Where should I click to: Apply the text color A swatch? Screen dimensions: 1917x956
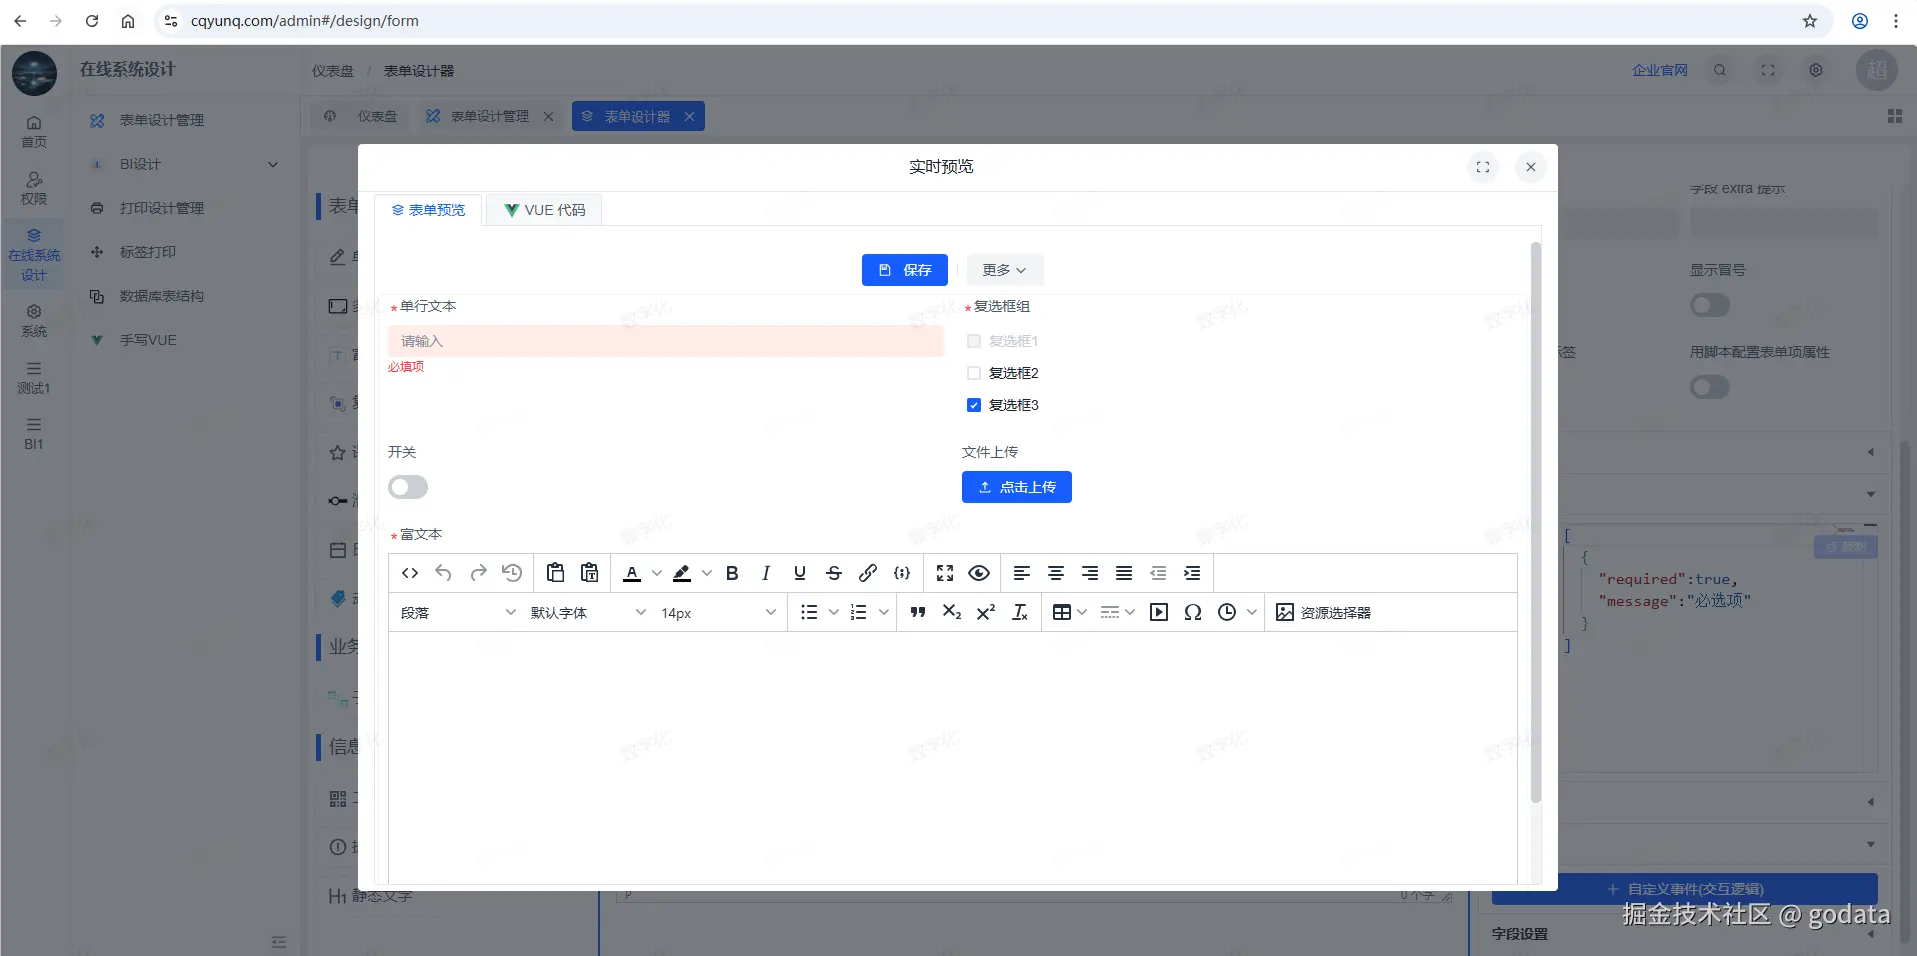click(x=632, y=573)
